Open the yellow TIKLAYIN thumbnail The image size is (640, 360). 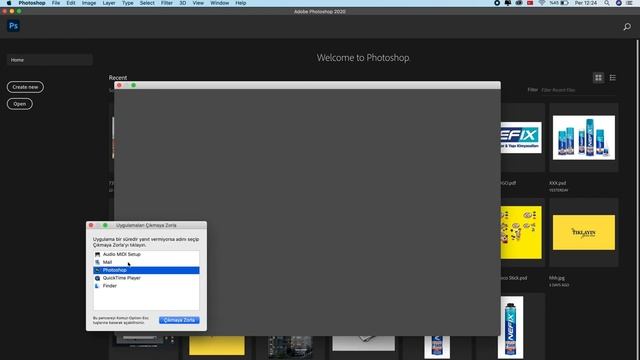pos(584,232)
